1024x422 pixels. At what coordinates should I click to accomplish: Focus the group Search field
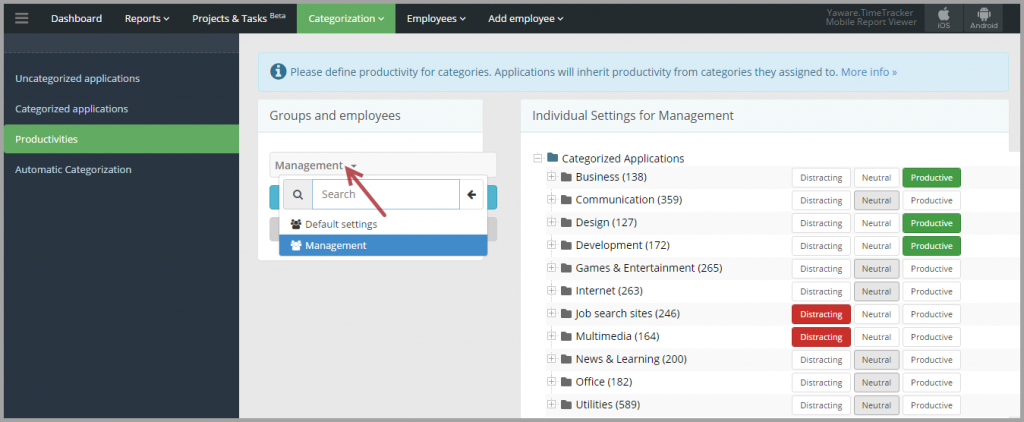tap(386, 195)
